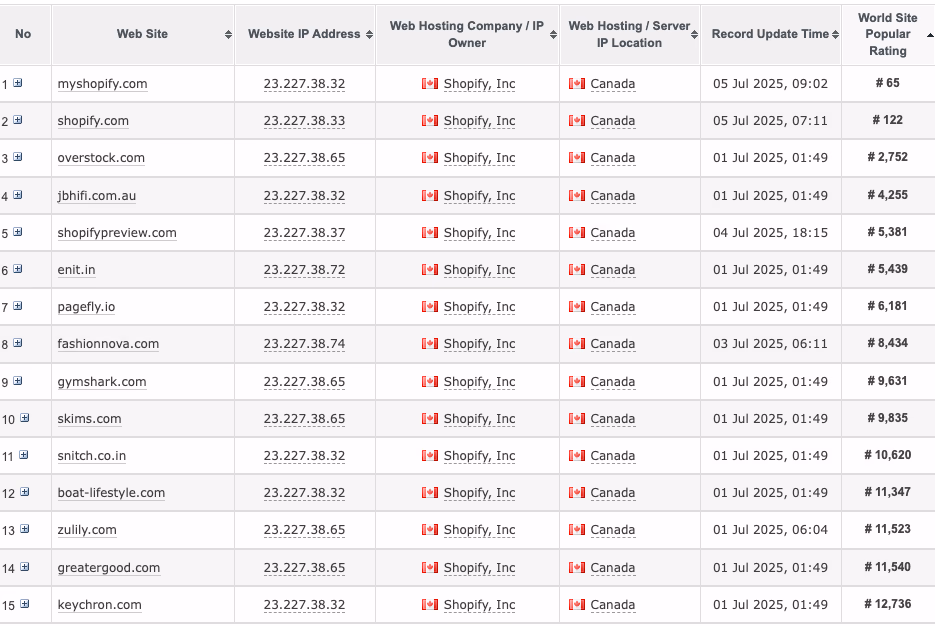Expand row 5 plus icon for shopifypreview.com
935x626 pixels.
coord(18,232)
